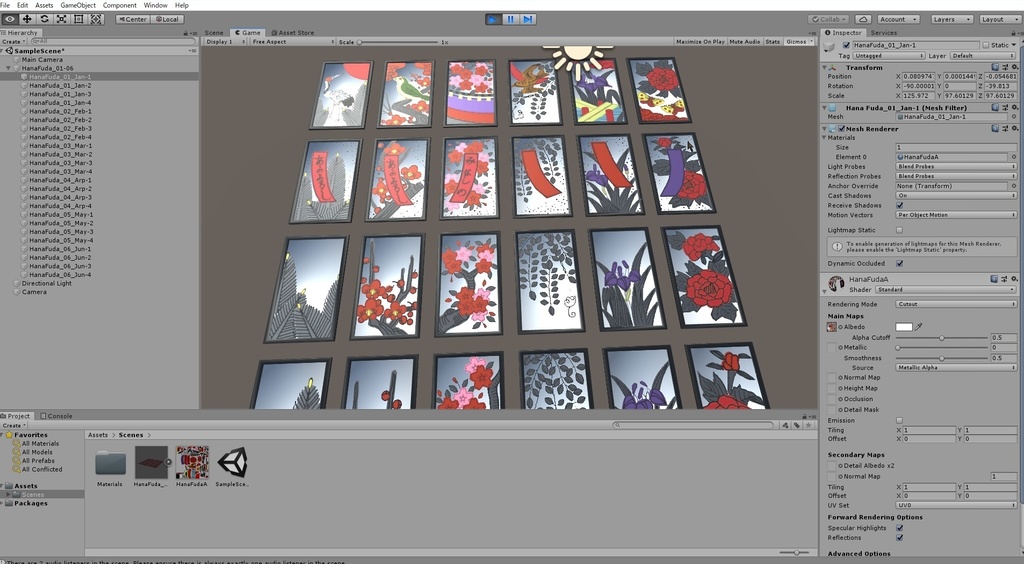Click the Play button
Image resolution: width=1024 pixels, height=564 pixels.
493,20
